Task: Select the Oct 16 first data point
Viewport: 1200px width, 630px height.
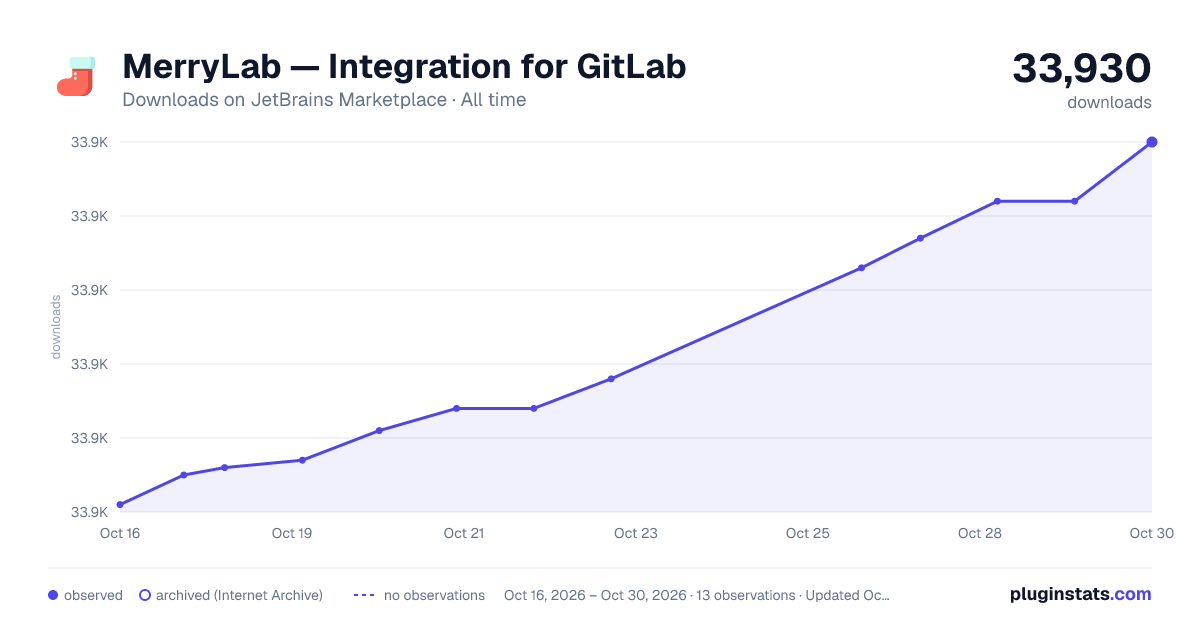Action: tap(120, 505)
